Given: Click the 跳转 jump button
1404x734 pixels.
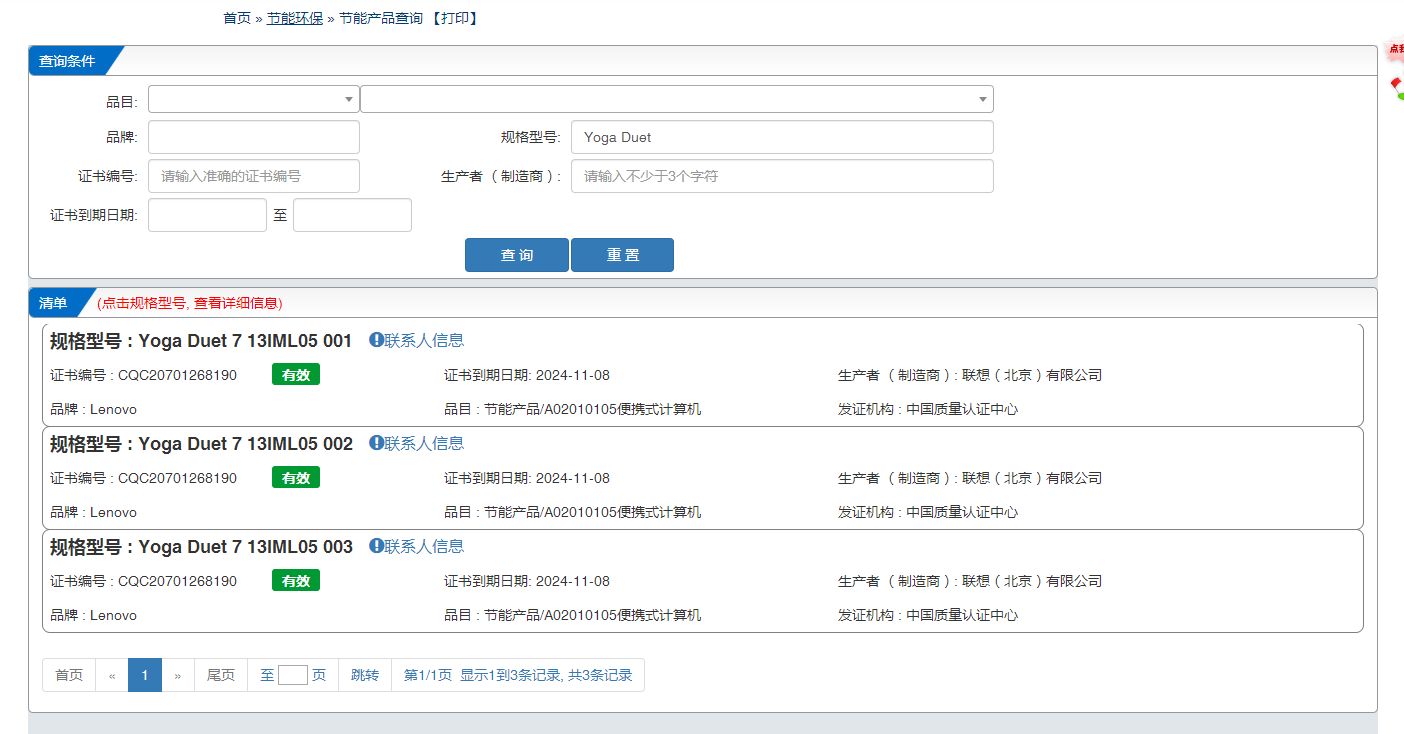Looking at the screenshot, I should (365, 675).
